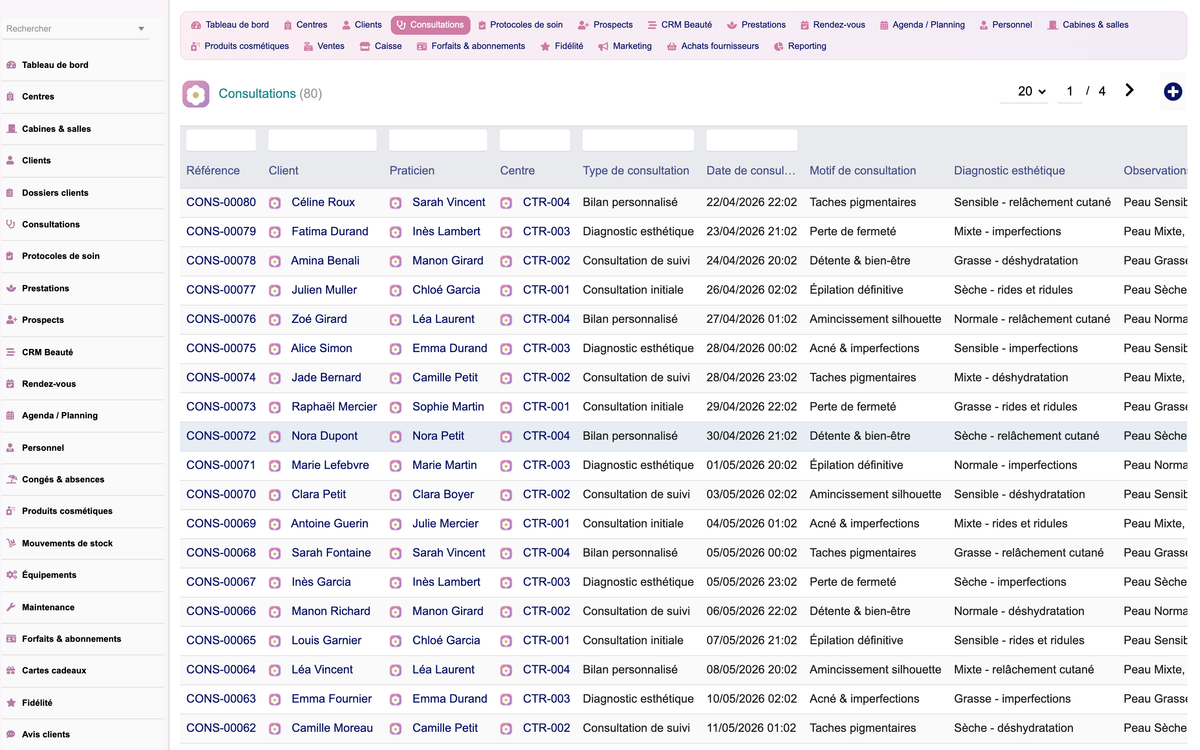Click the Mouvements de stock sidebar icon

click(11, 543)
